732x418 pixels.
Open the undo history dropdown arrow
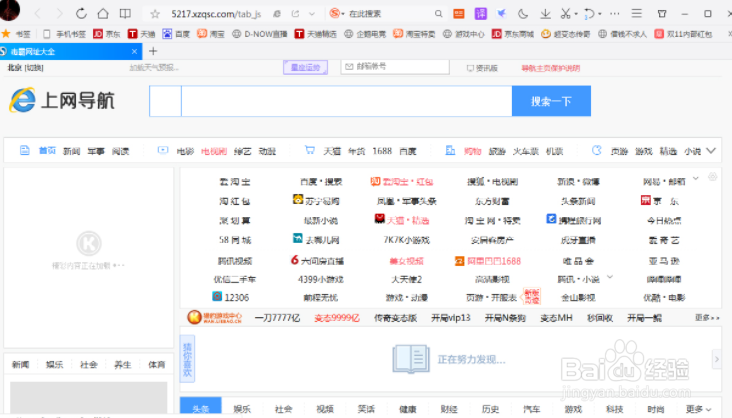pyautogui.click(x=599, y=14)
